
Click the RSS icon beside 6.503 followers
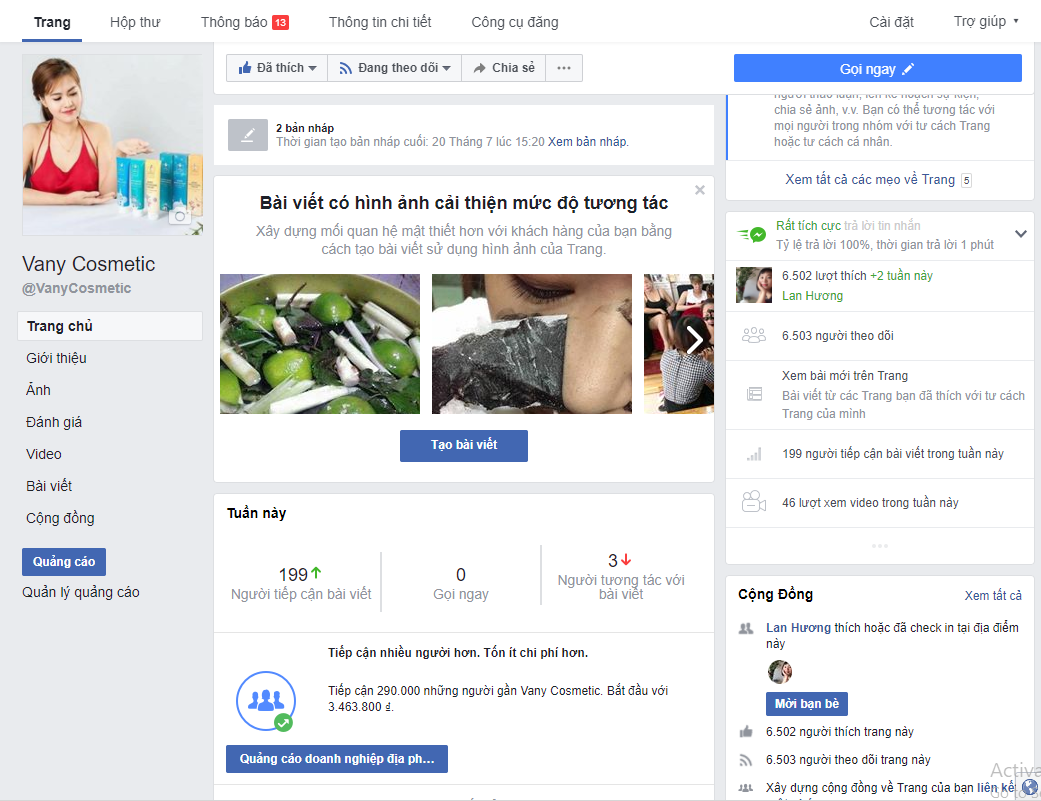point(746,760)
